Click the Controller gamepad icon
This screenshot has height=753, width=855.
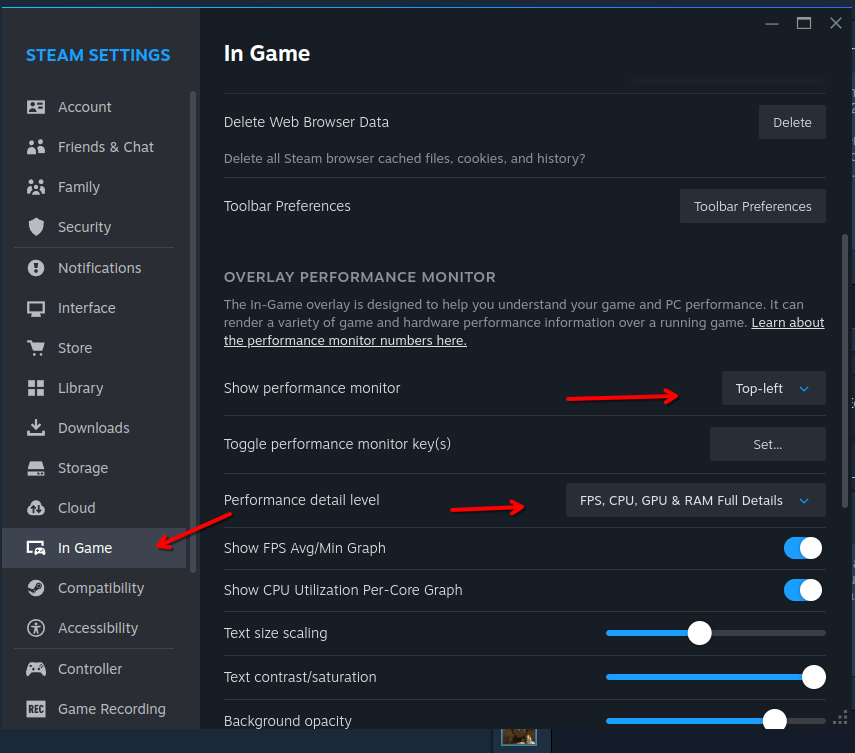coord(36,669)
